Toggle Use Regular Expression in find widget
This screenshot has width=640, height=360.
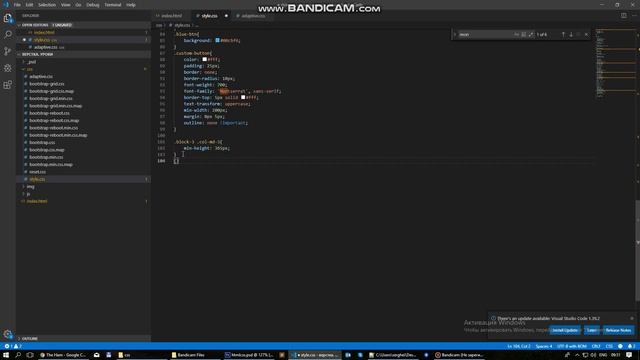(x=531, y=35)
